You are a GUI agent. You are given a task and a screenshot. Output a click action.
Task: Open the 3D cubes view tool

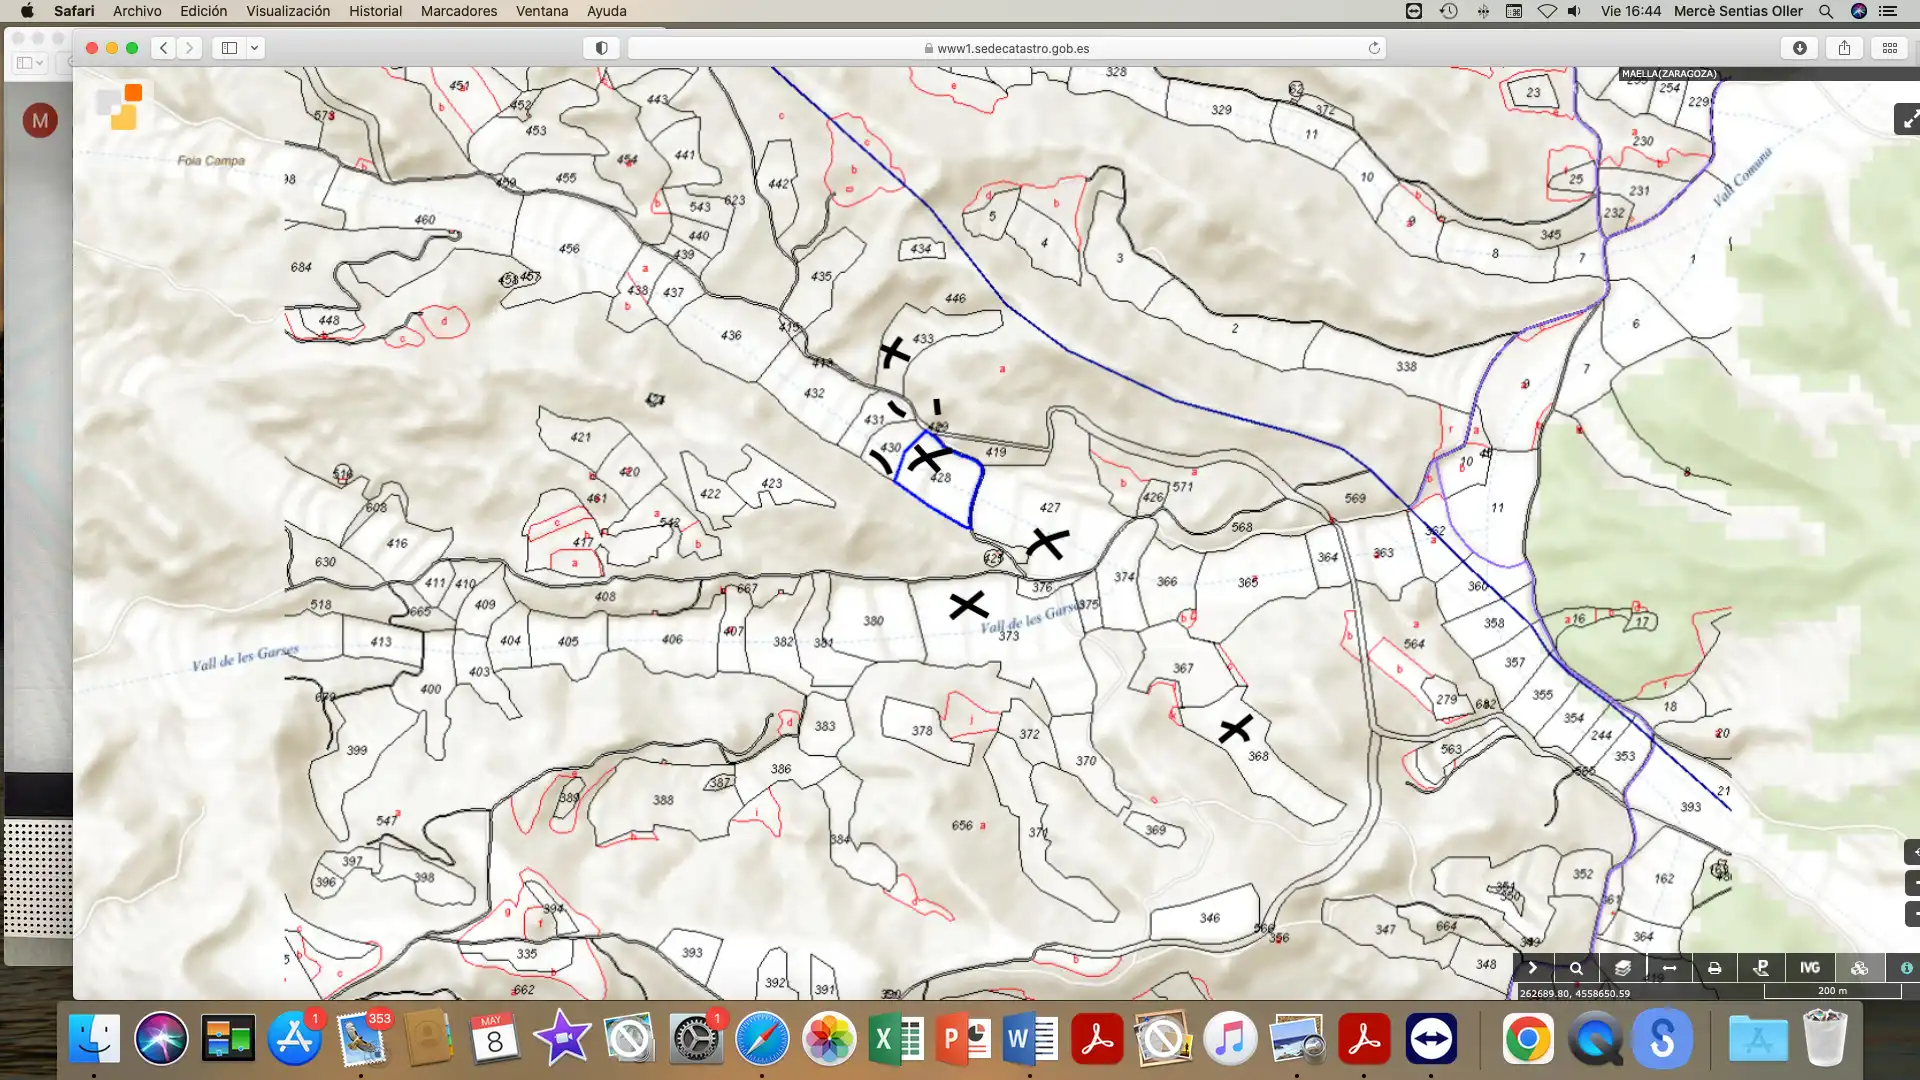point(1859,968)
